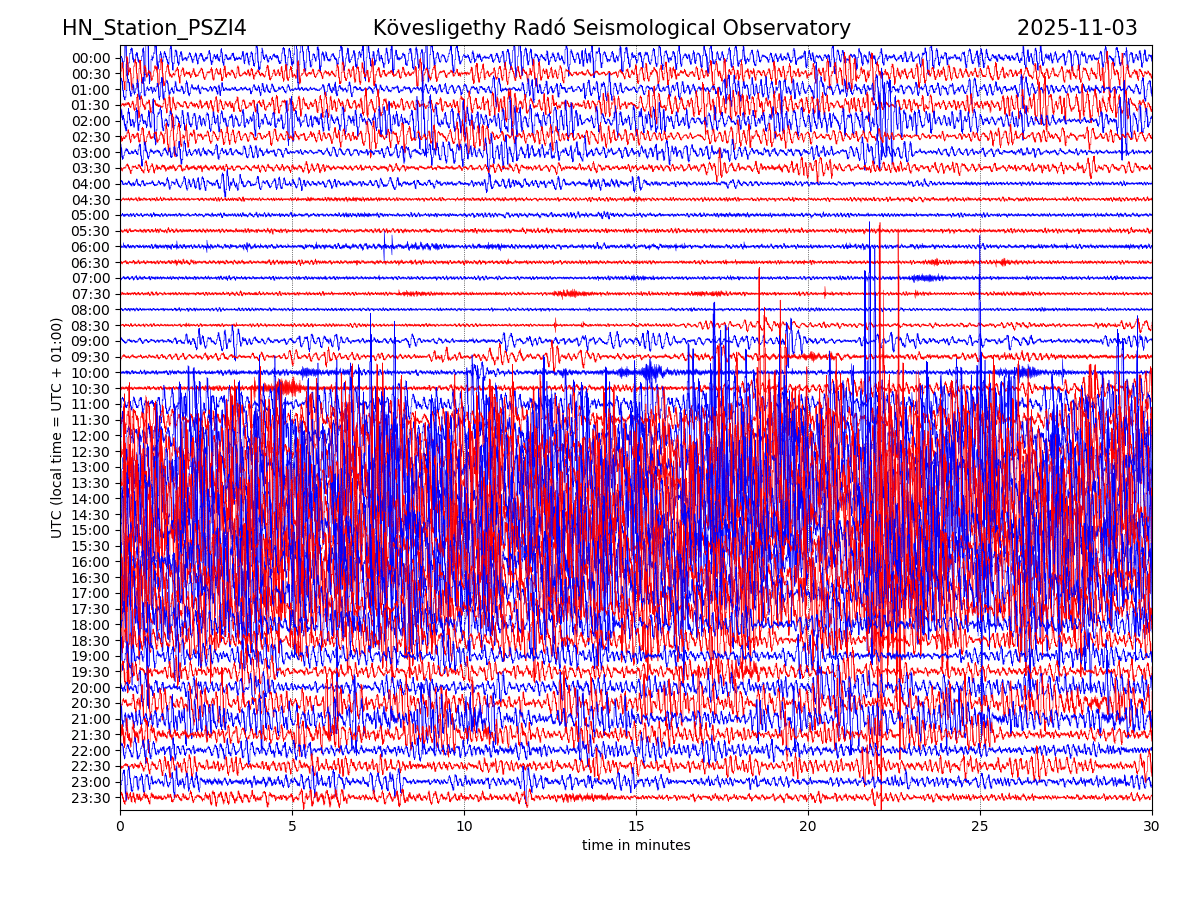Click the "time in minutes" axis label
Viewport: 1200px width, 900px height.
(636, 846)
